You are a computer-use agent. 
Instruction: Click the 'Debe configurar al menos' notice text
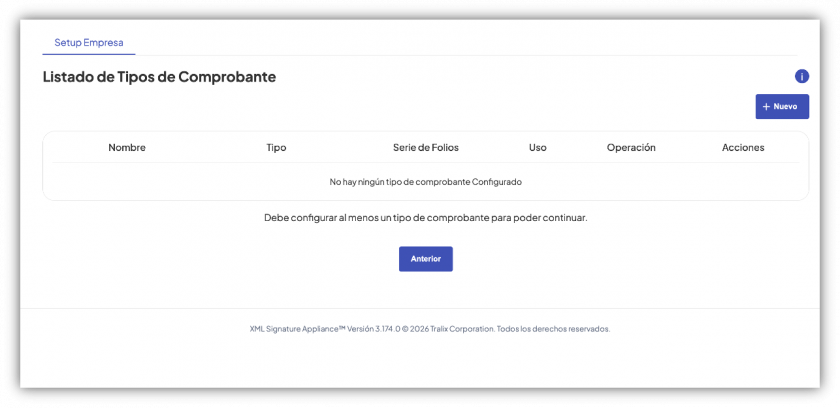pos(426,218)
